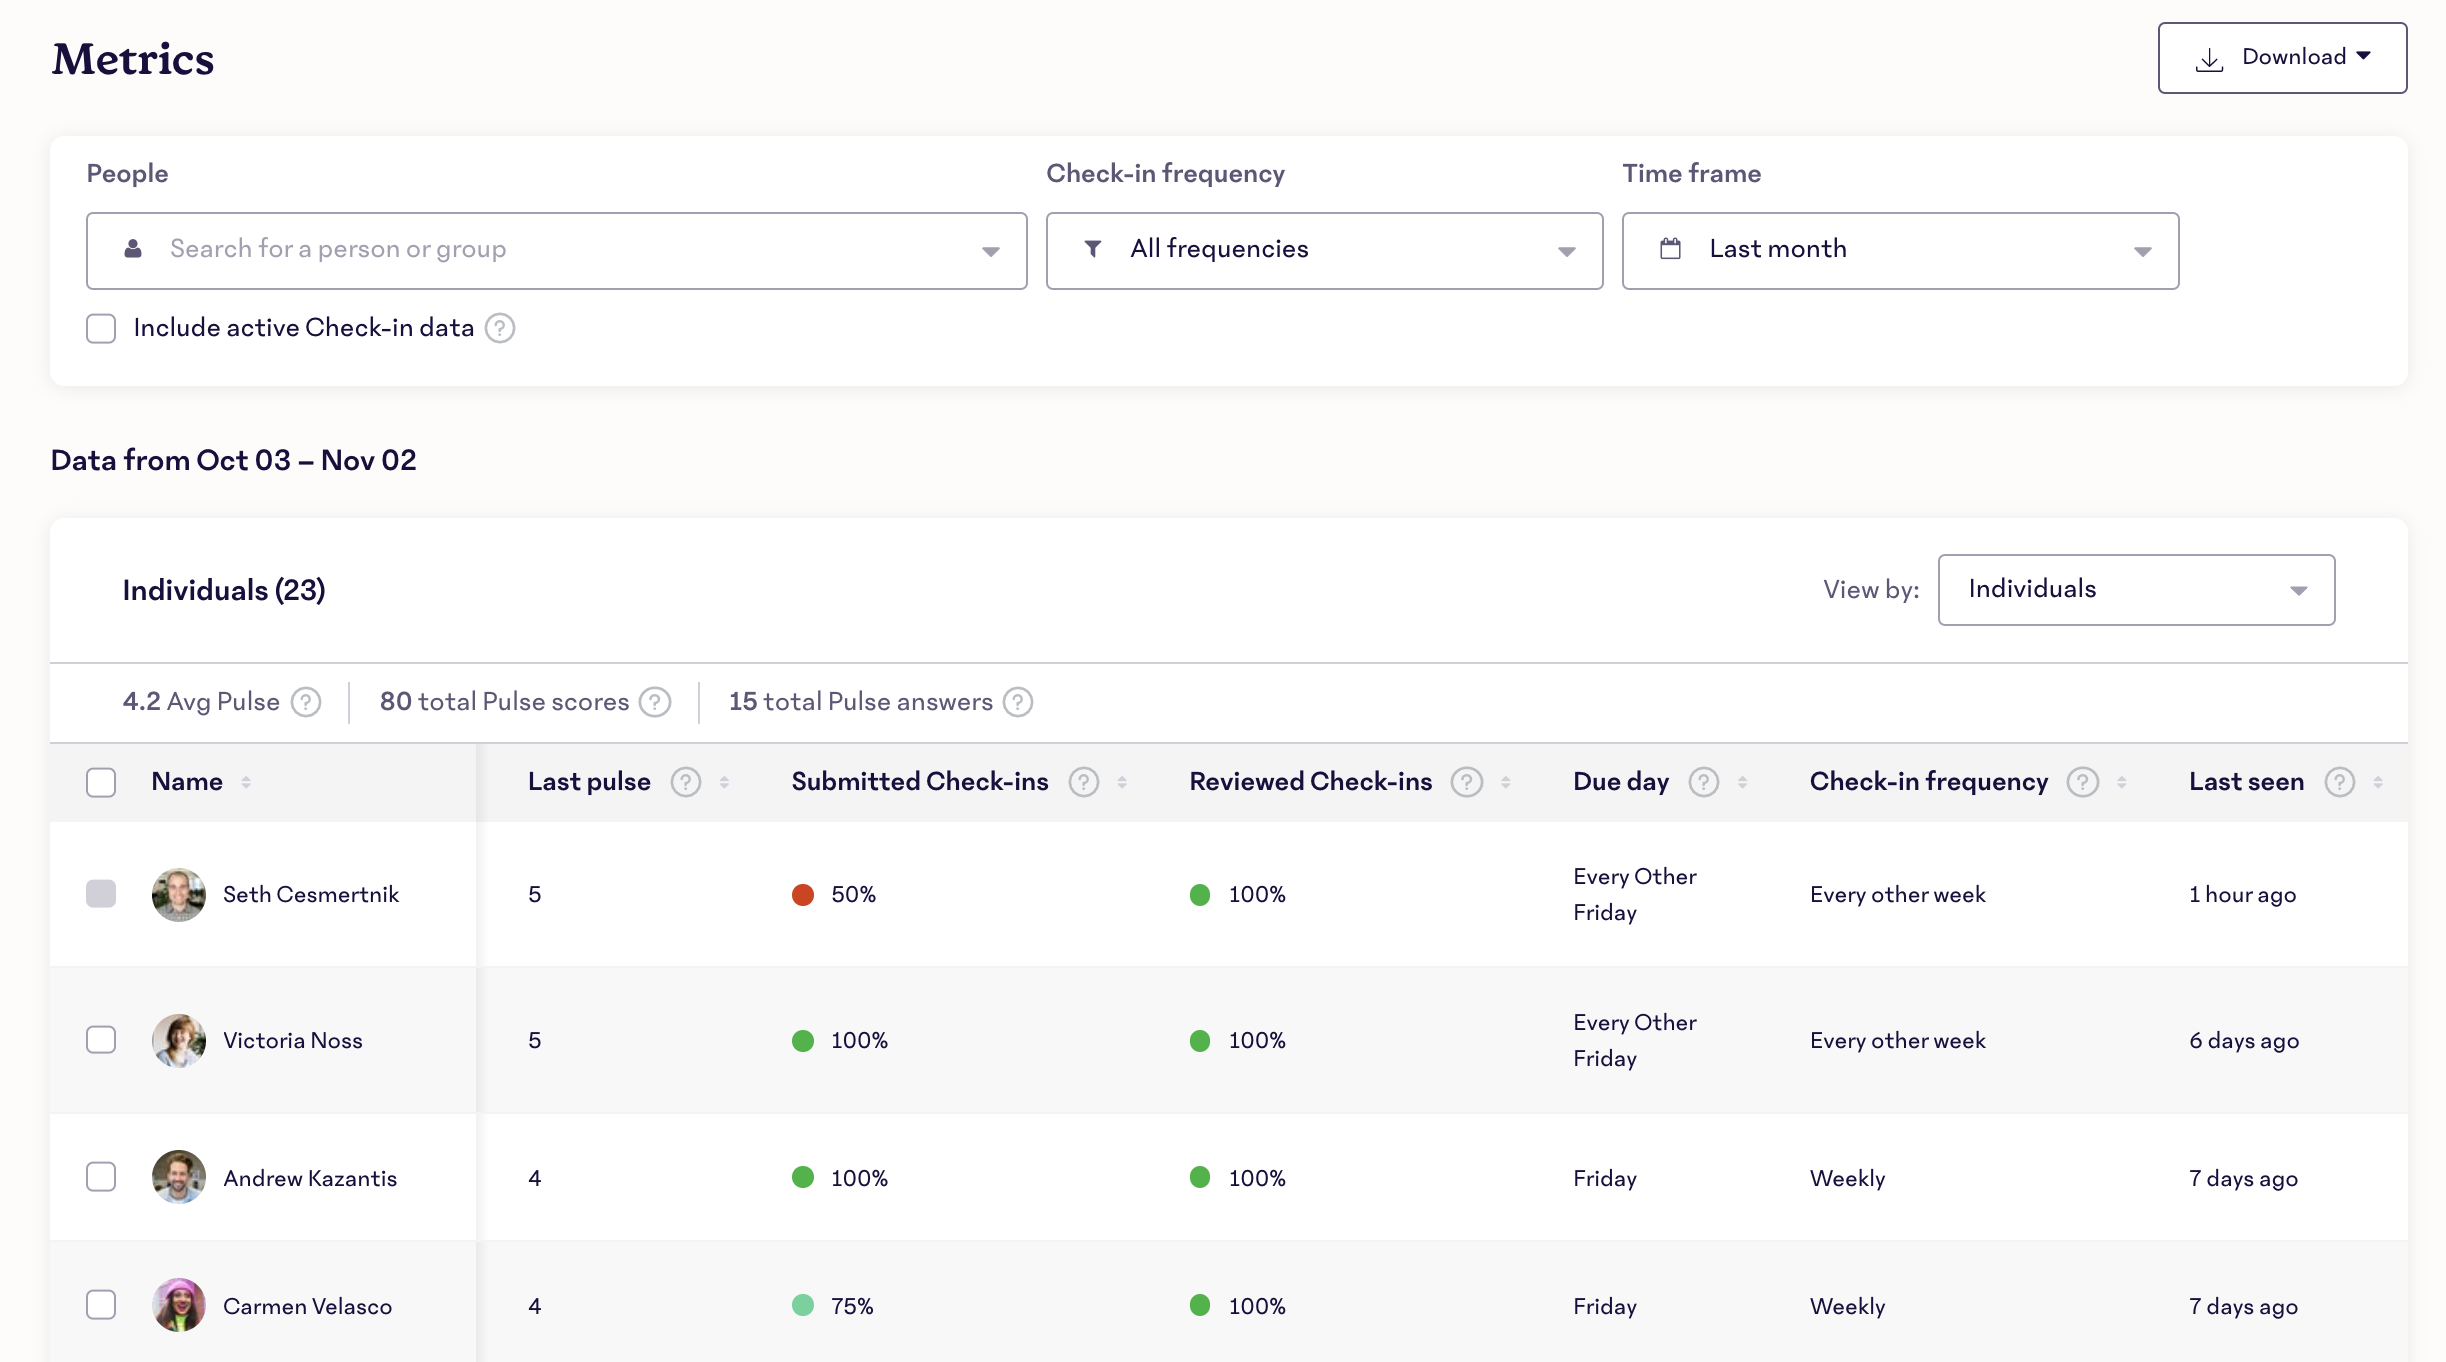
Task: Click Seth Cesmertnik's avatar
Action: (x=179, y=894)
